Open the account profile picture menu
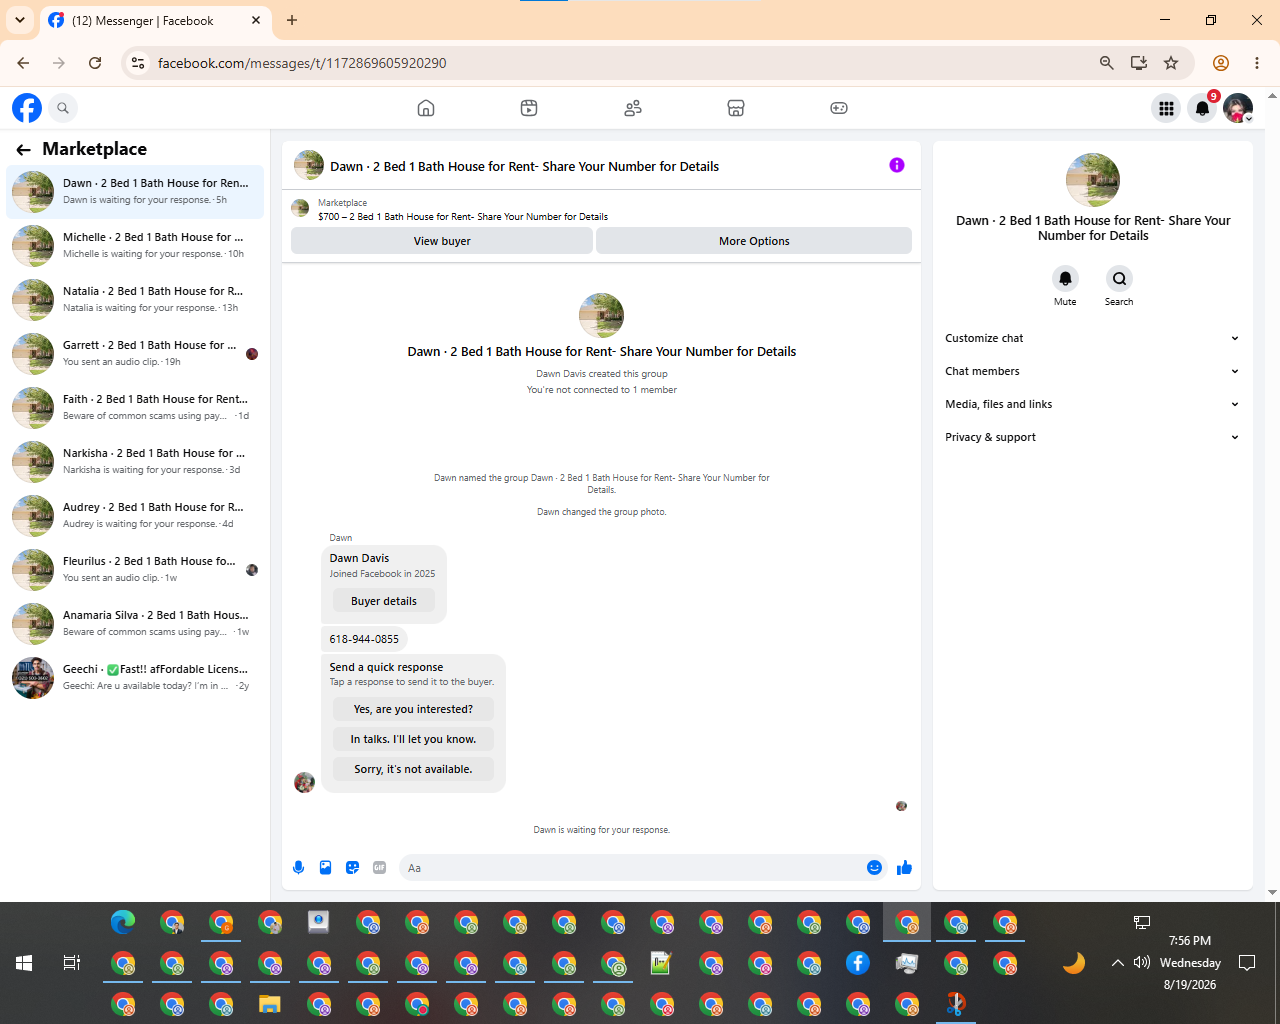Viewport: 1280px width, 1024px height. [1238, 108]
